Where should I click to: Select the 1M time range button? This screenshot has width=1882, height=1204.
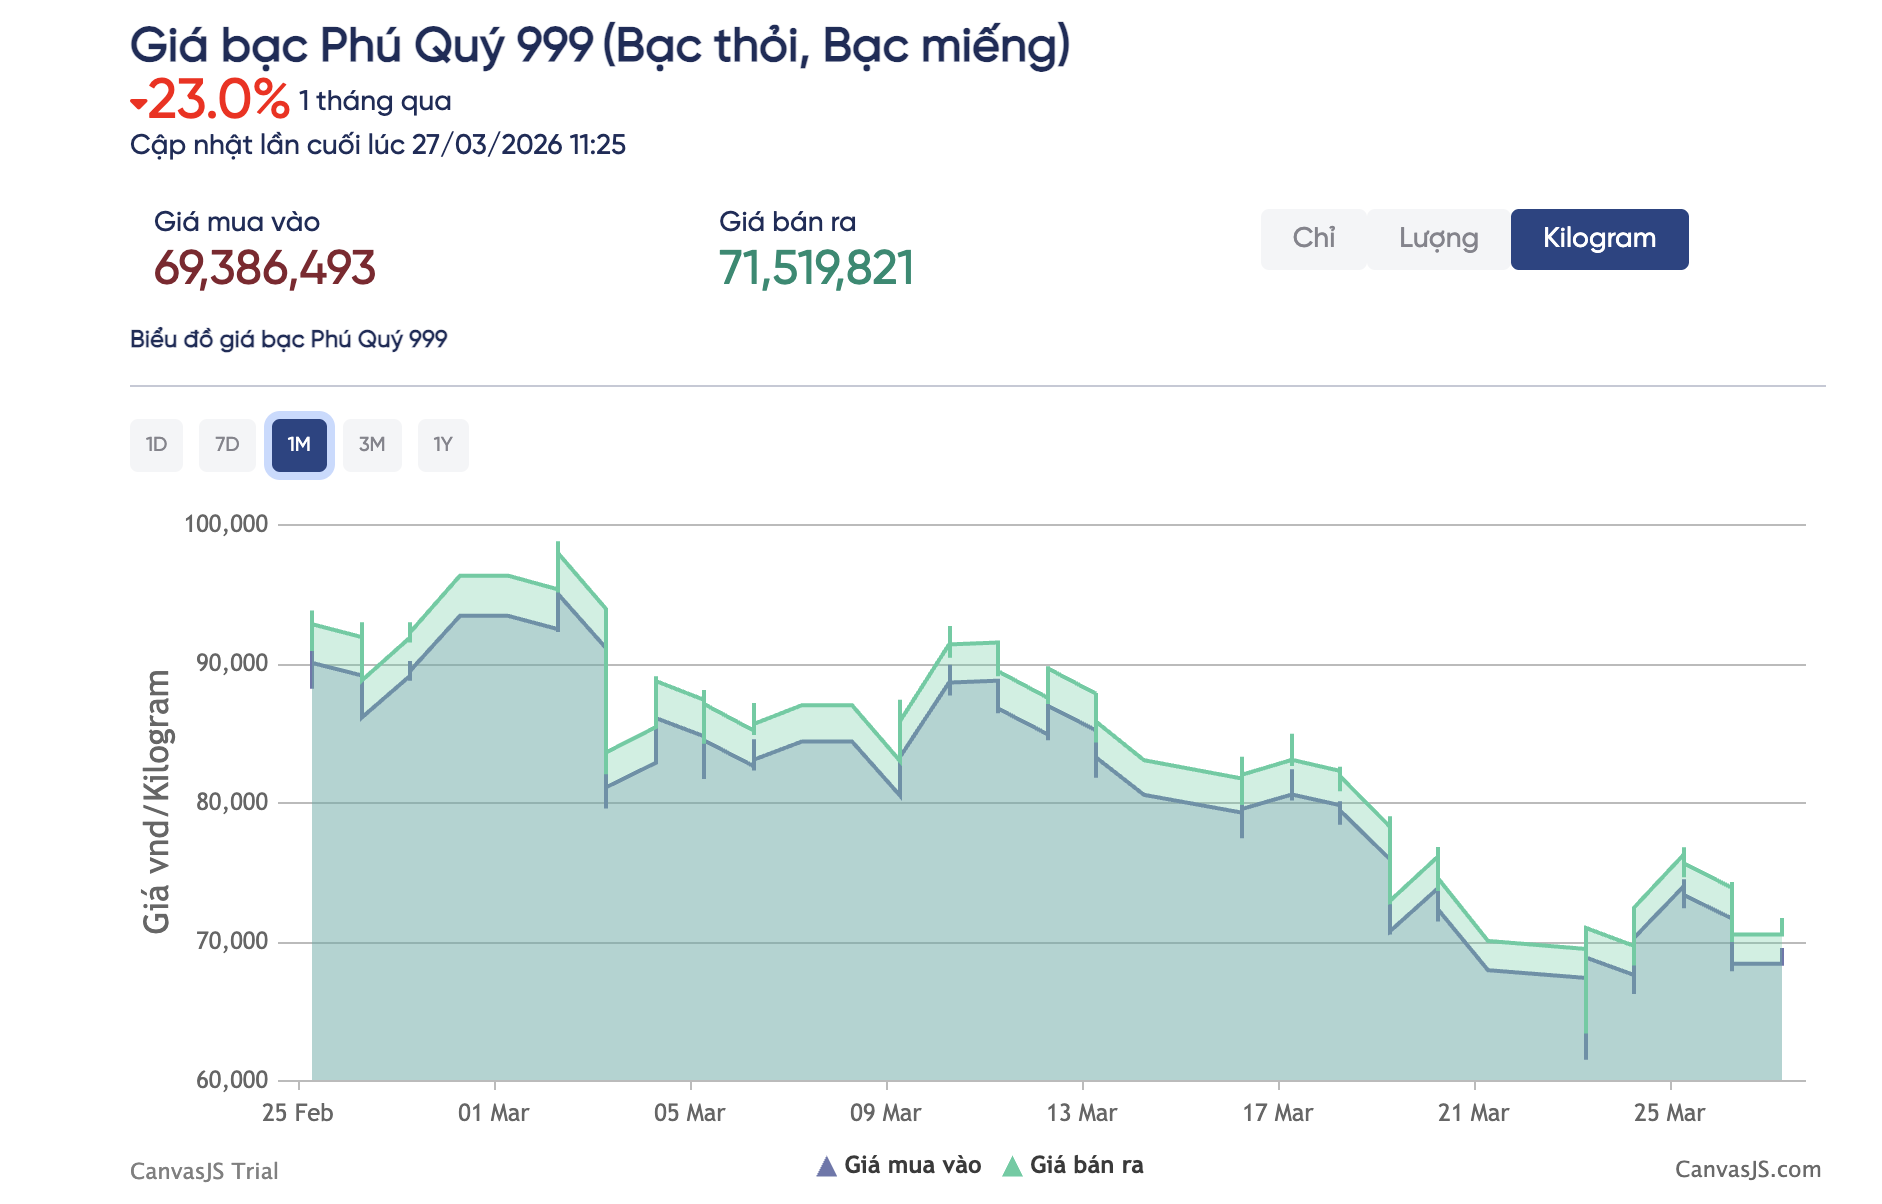(x=299, y=444)
